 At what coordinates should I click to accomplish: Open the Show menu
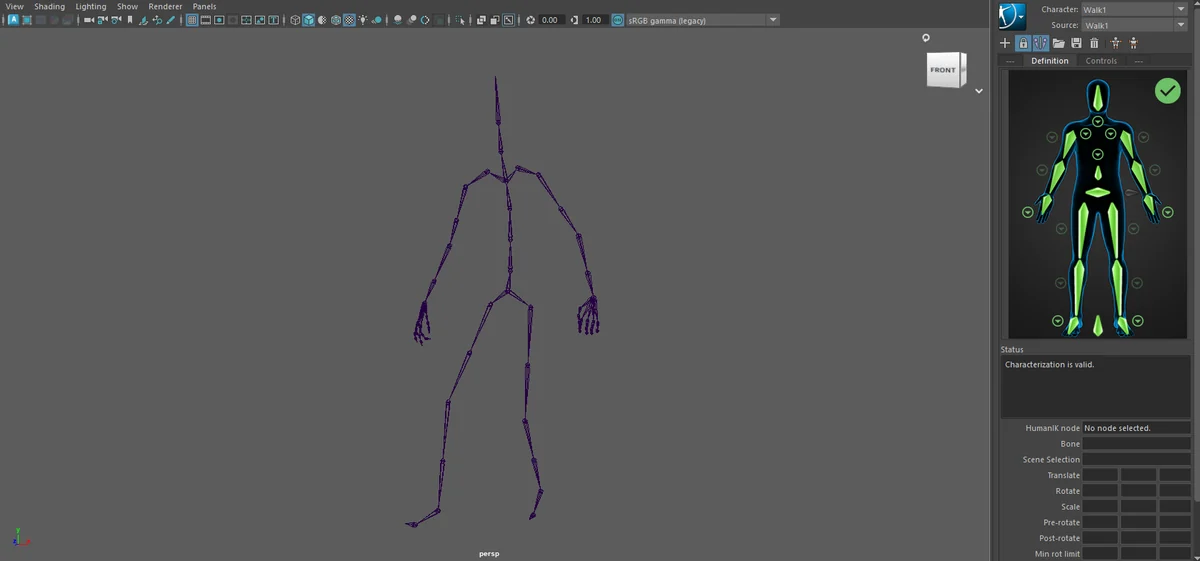click(x=127, y=6)
